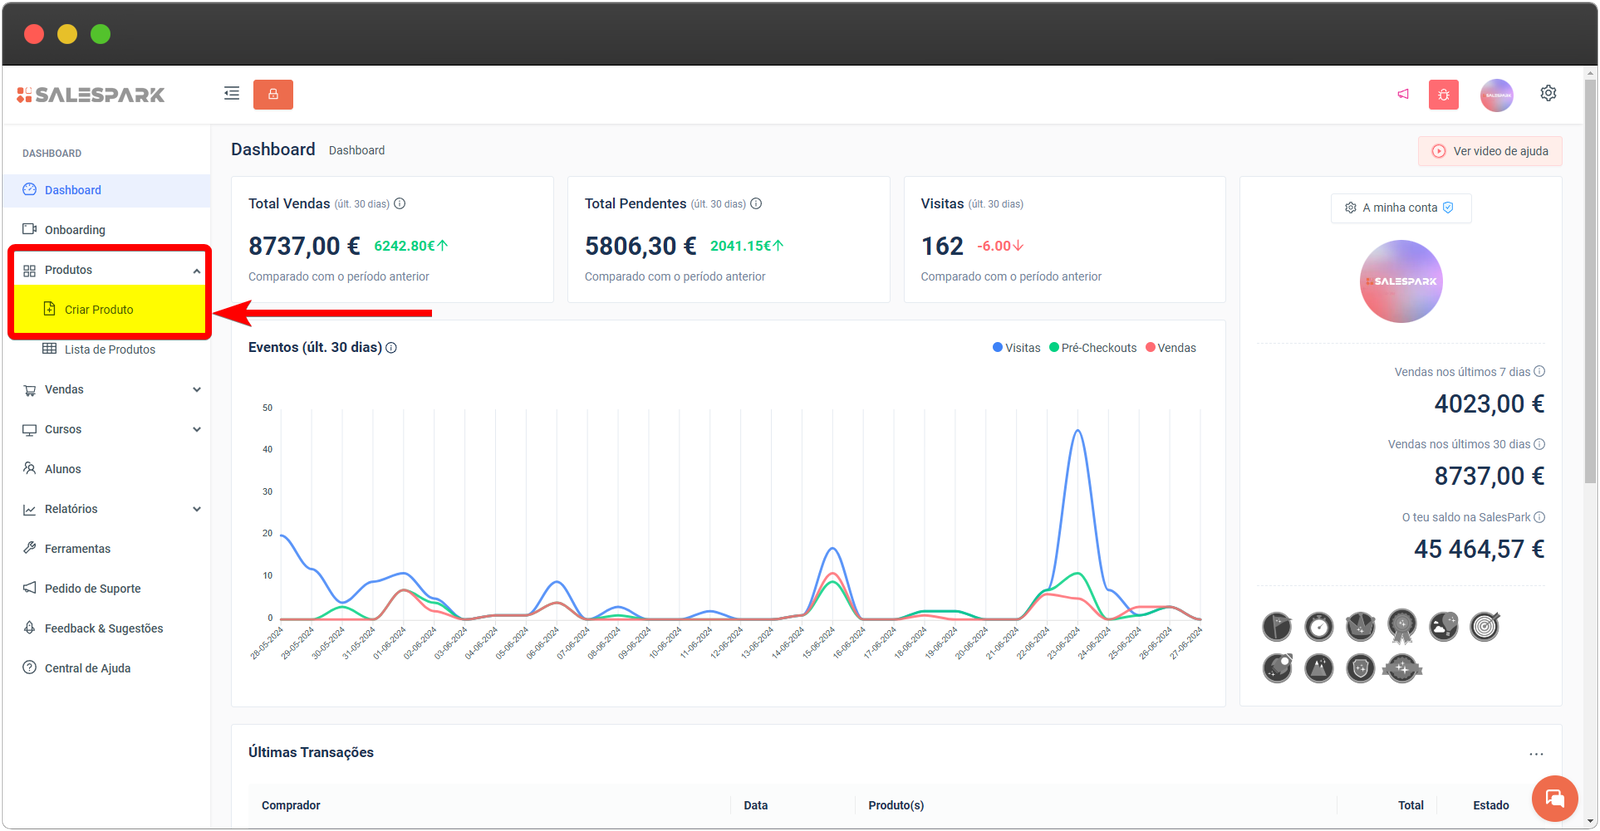This screenshot has height=831, width=1600.
Task: Click the orange lock icon button
Action: click(x=273, y=94)
